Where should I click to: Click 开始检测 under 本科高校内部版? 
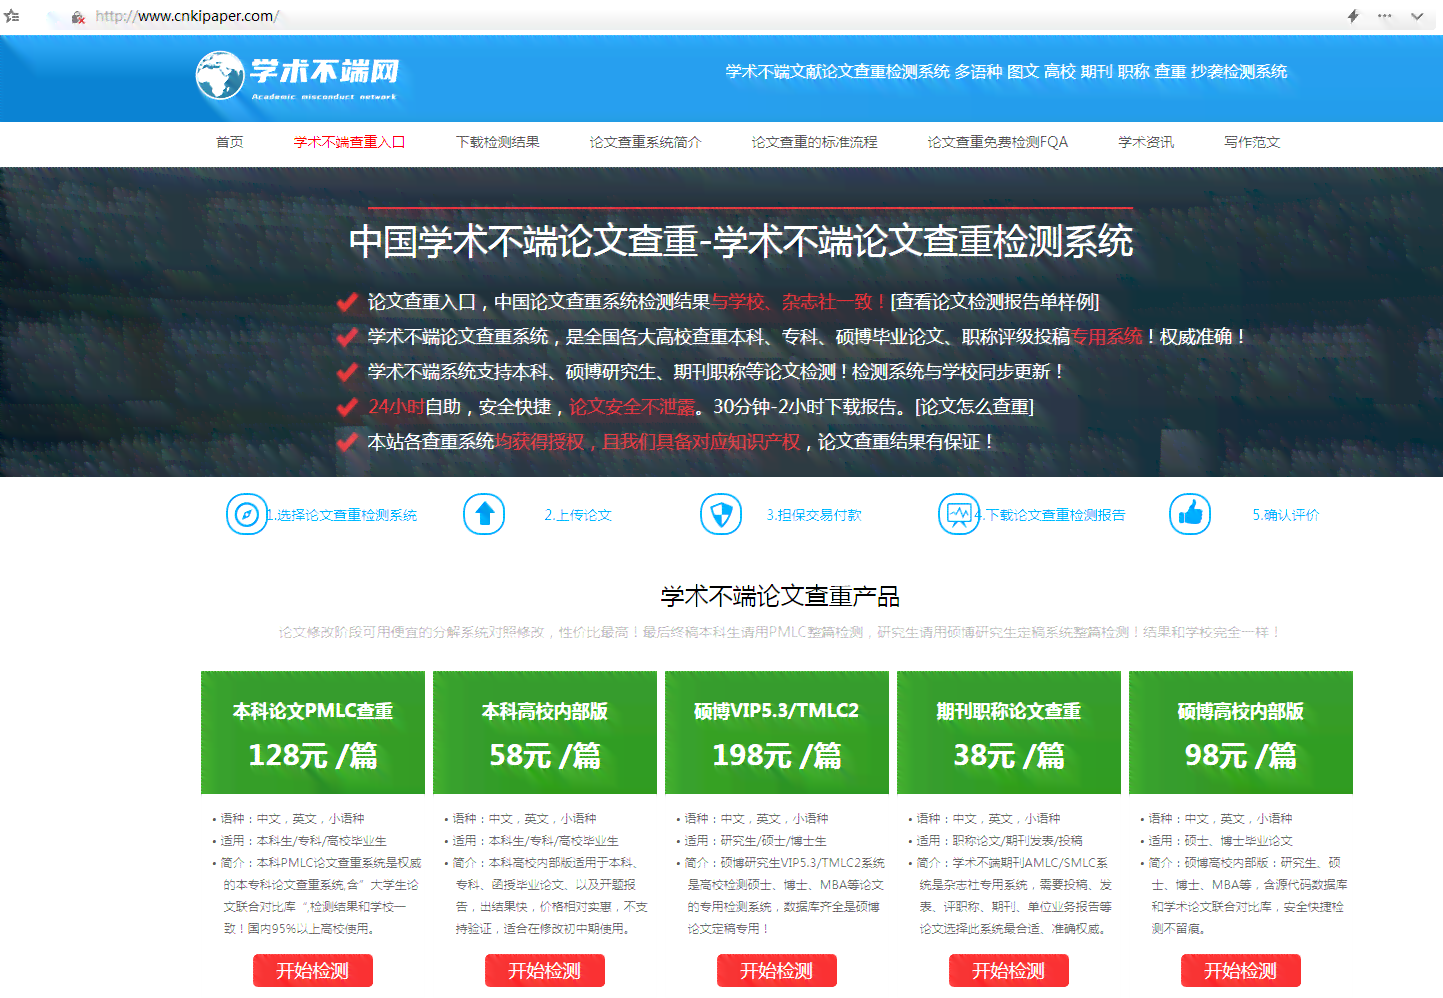(x=545, y=971)
